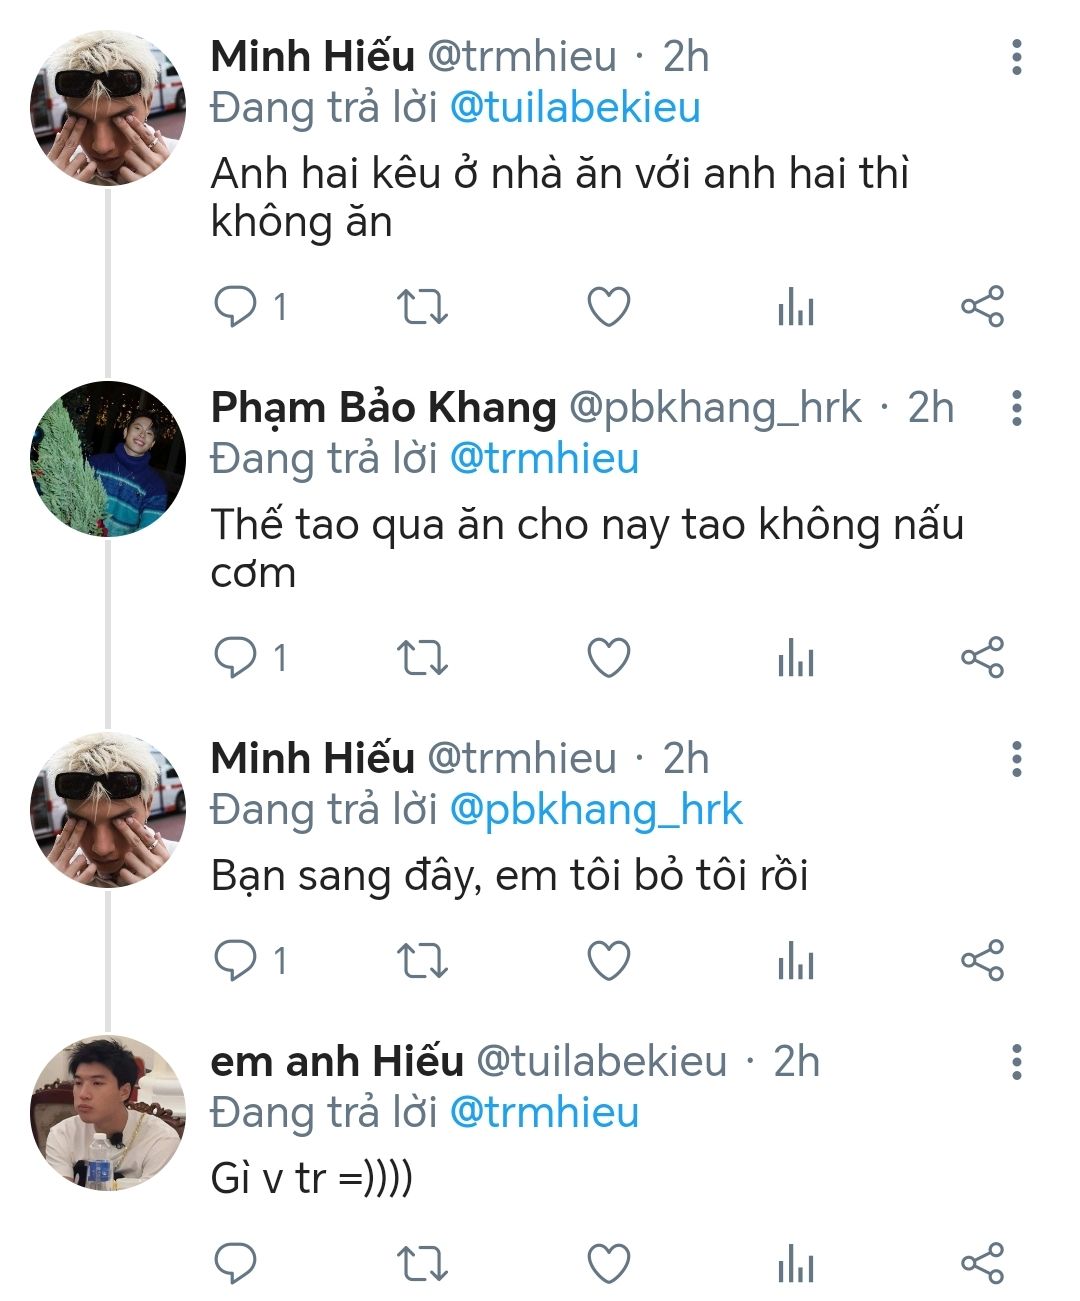This screenshot has width=1080, height=1301.
Task: Open more options on "Bạn sang đây" tweet
Action: (x=1016, y=760)
